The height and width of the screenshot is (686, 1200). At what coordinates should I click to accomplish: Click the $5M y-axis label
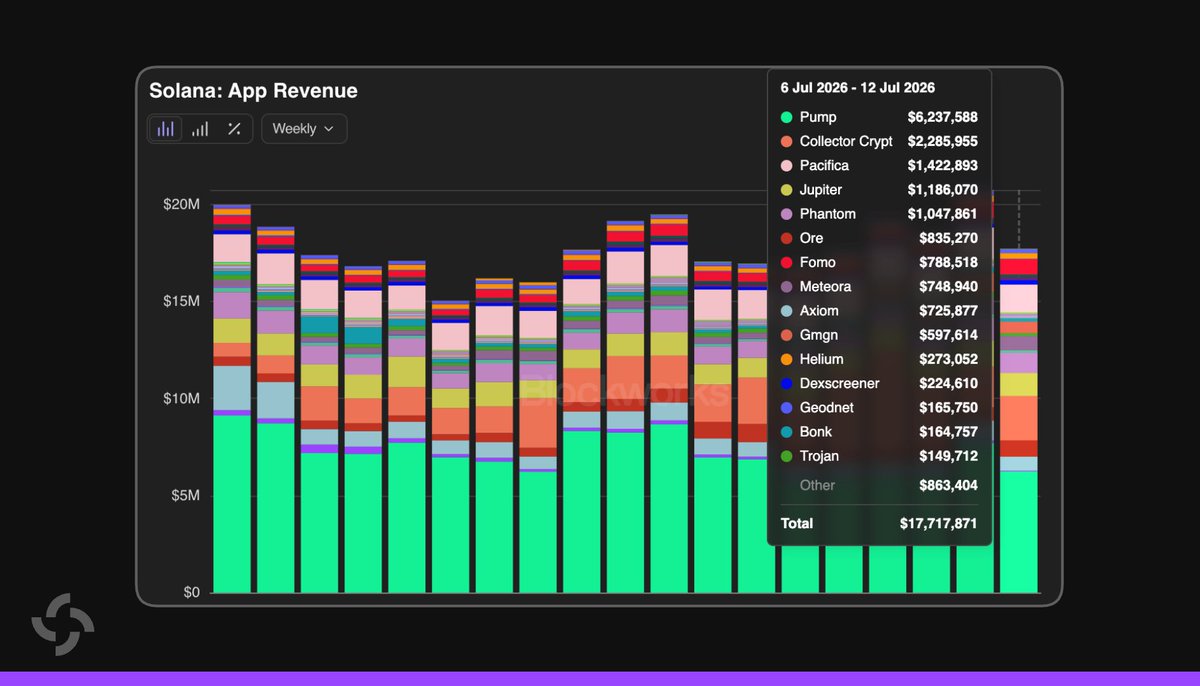point(184,496)
